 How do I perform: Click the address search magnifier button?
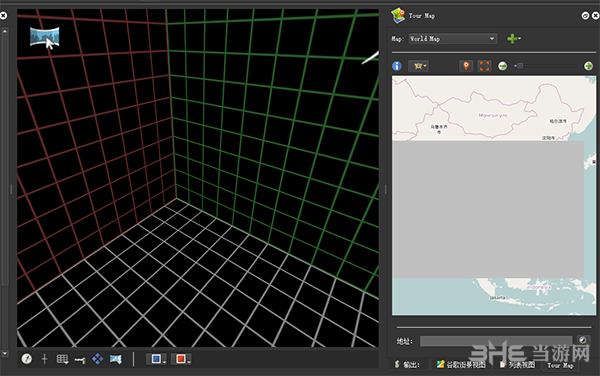(583, 340)
